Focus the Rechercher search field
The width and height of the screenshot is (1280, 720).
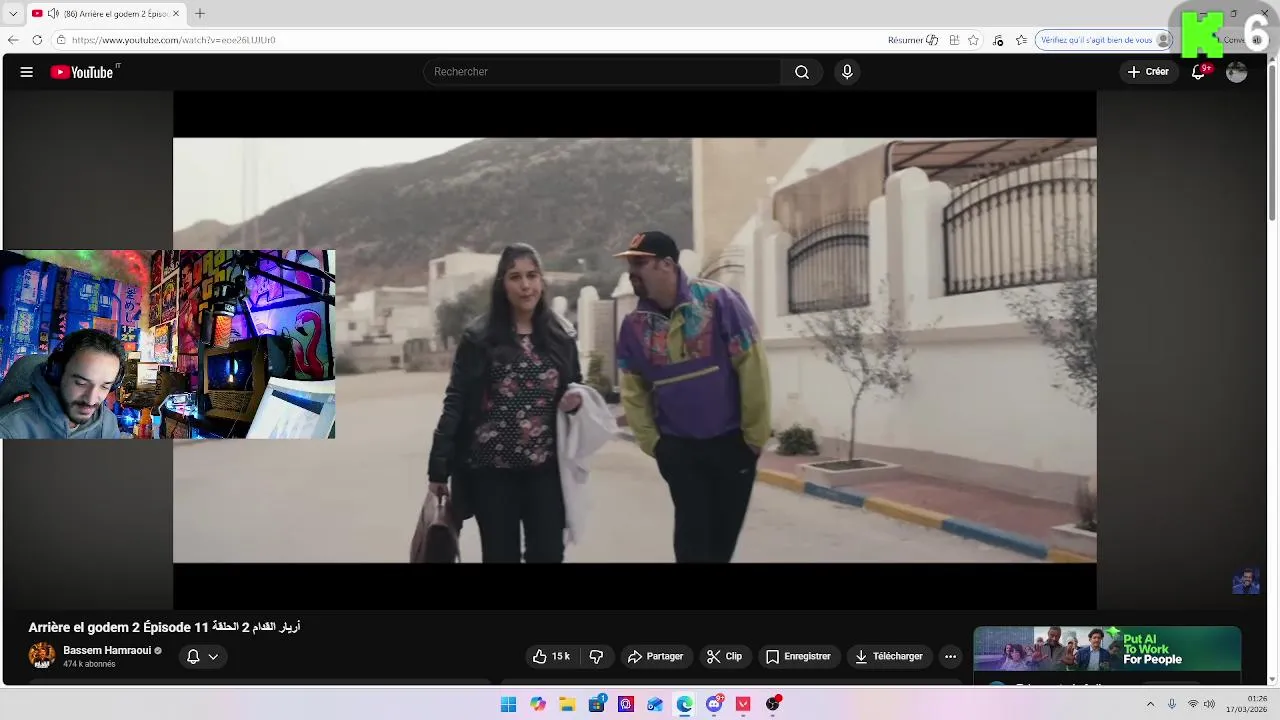pyautogui.click(x=602, y=72)
